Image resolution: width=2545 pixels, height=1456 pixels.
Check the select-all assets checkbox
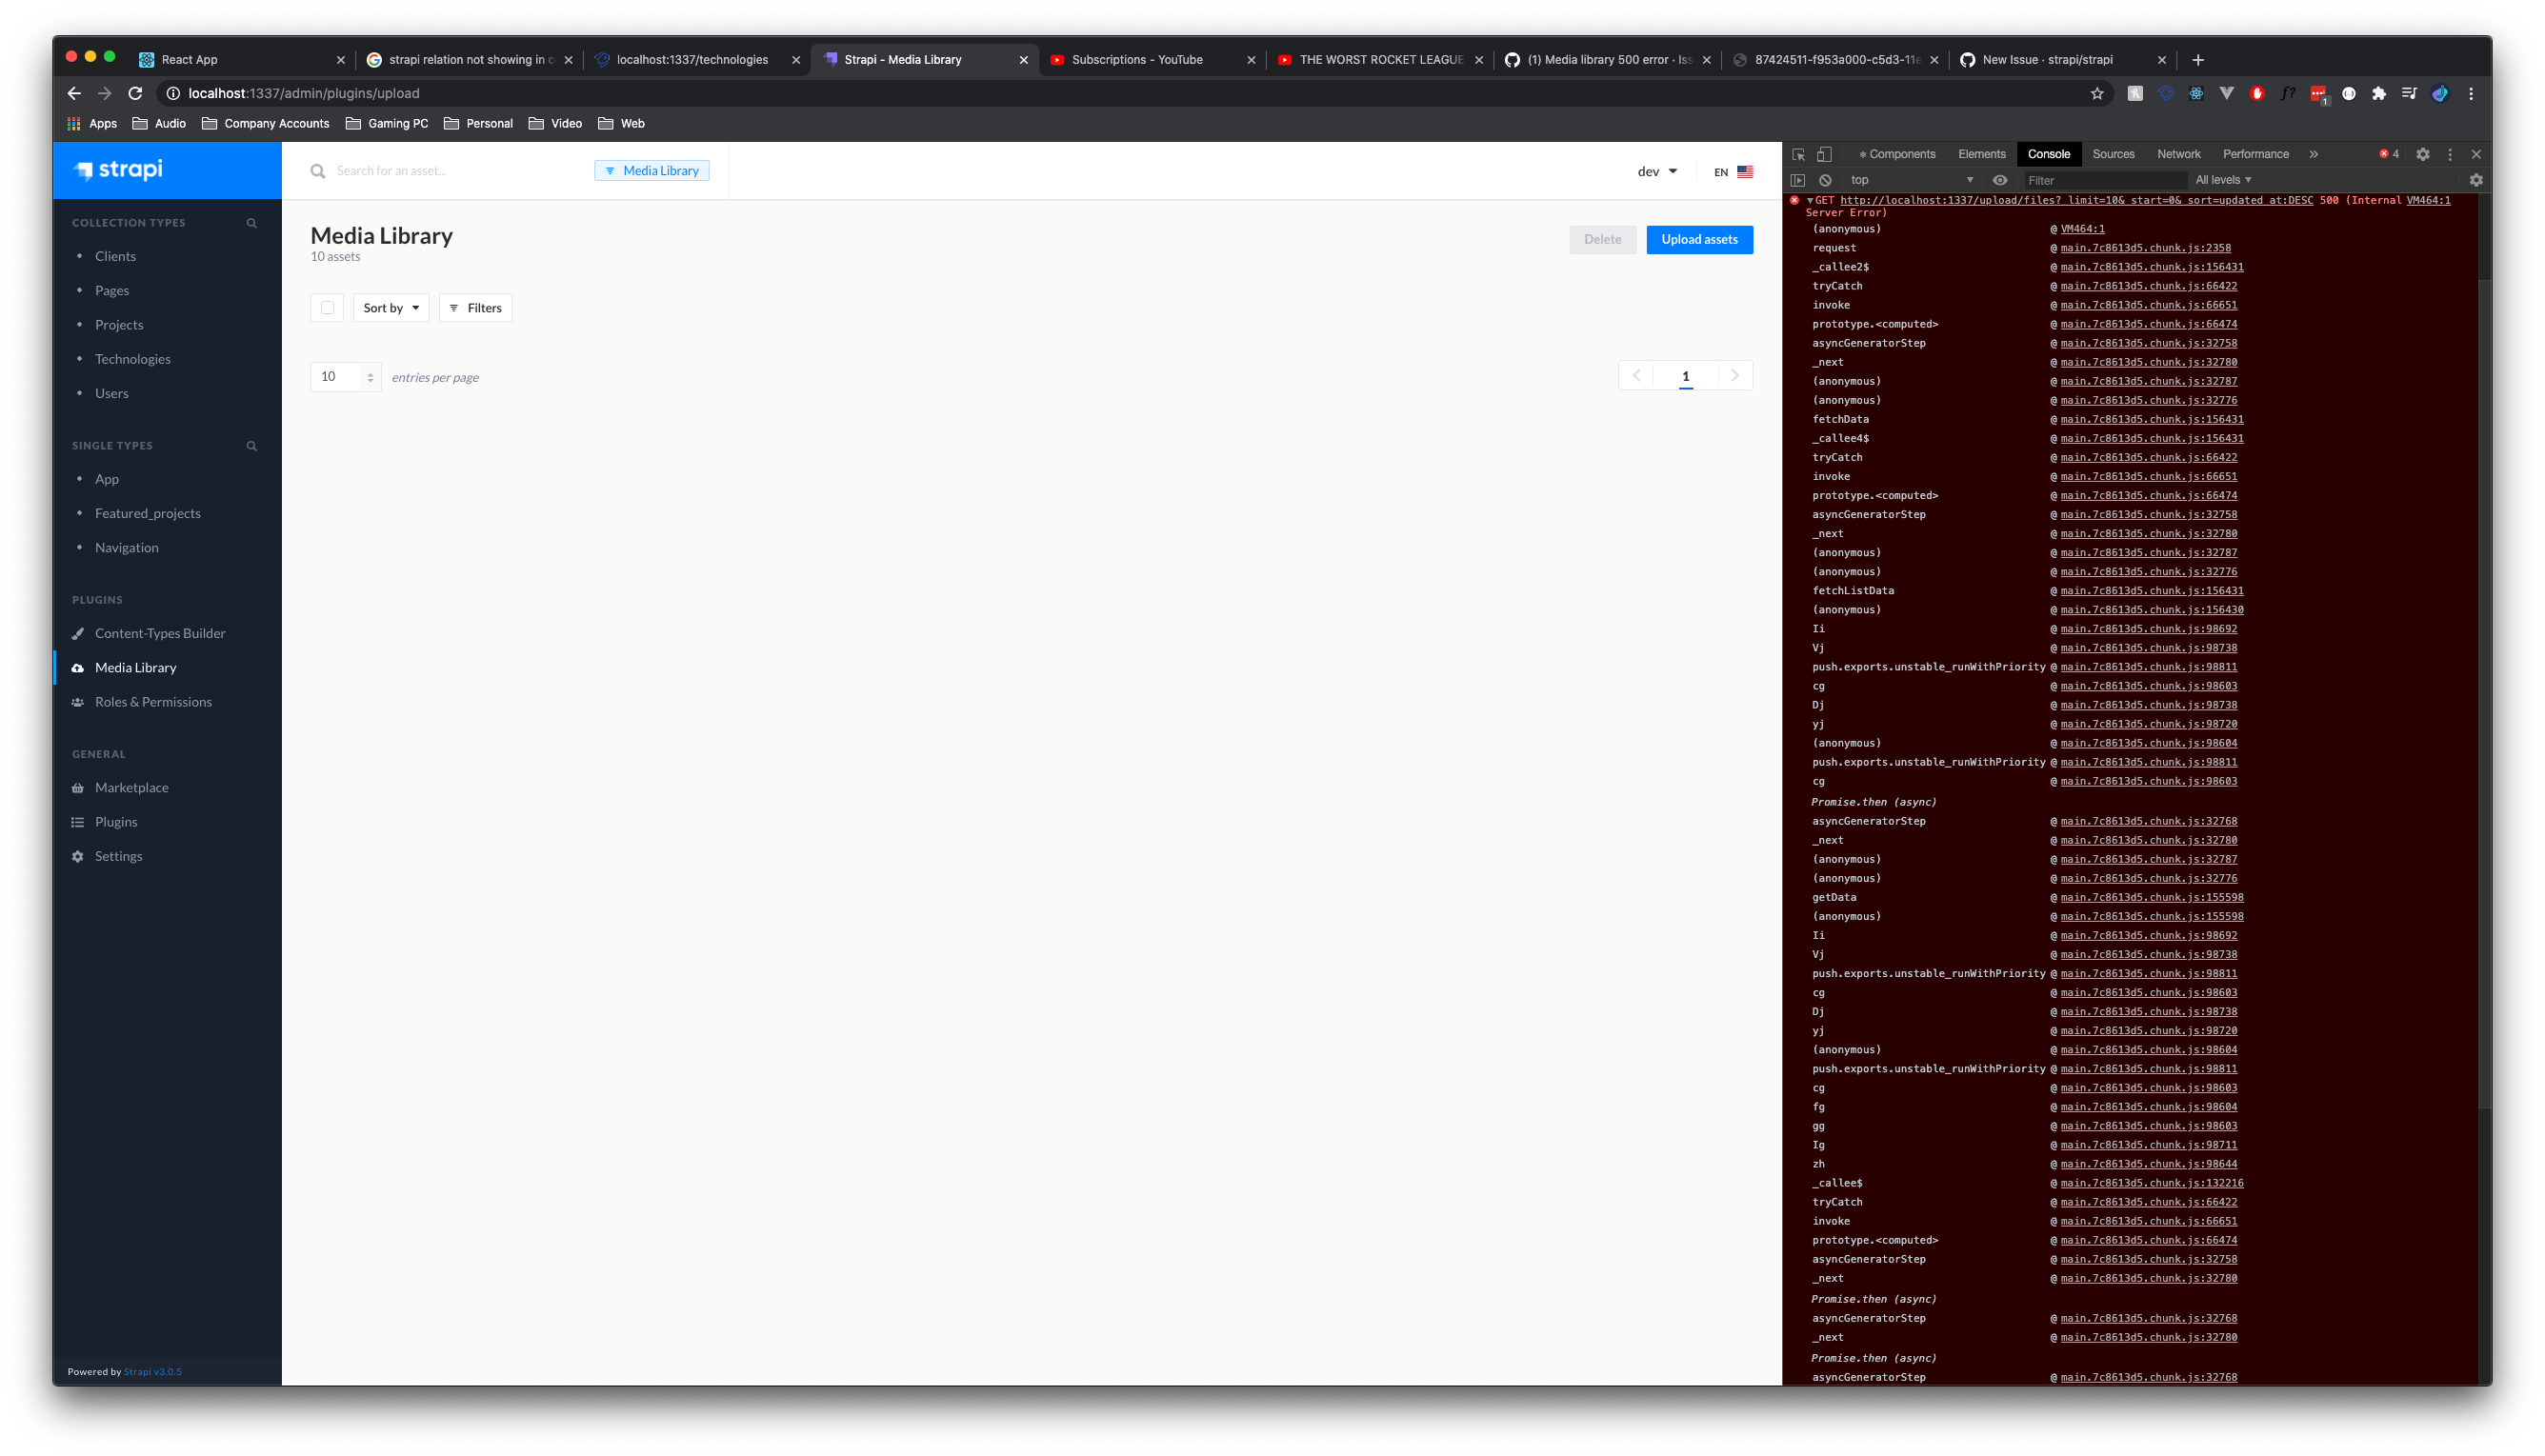click(x=327, y=307)
